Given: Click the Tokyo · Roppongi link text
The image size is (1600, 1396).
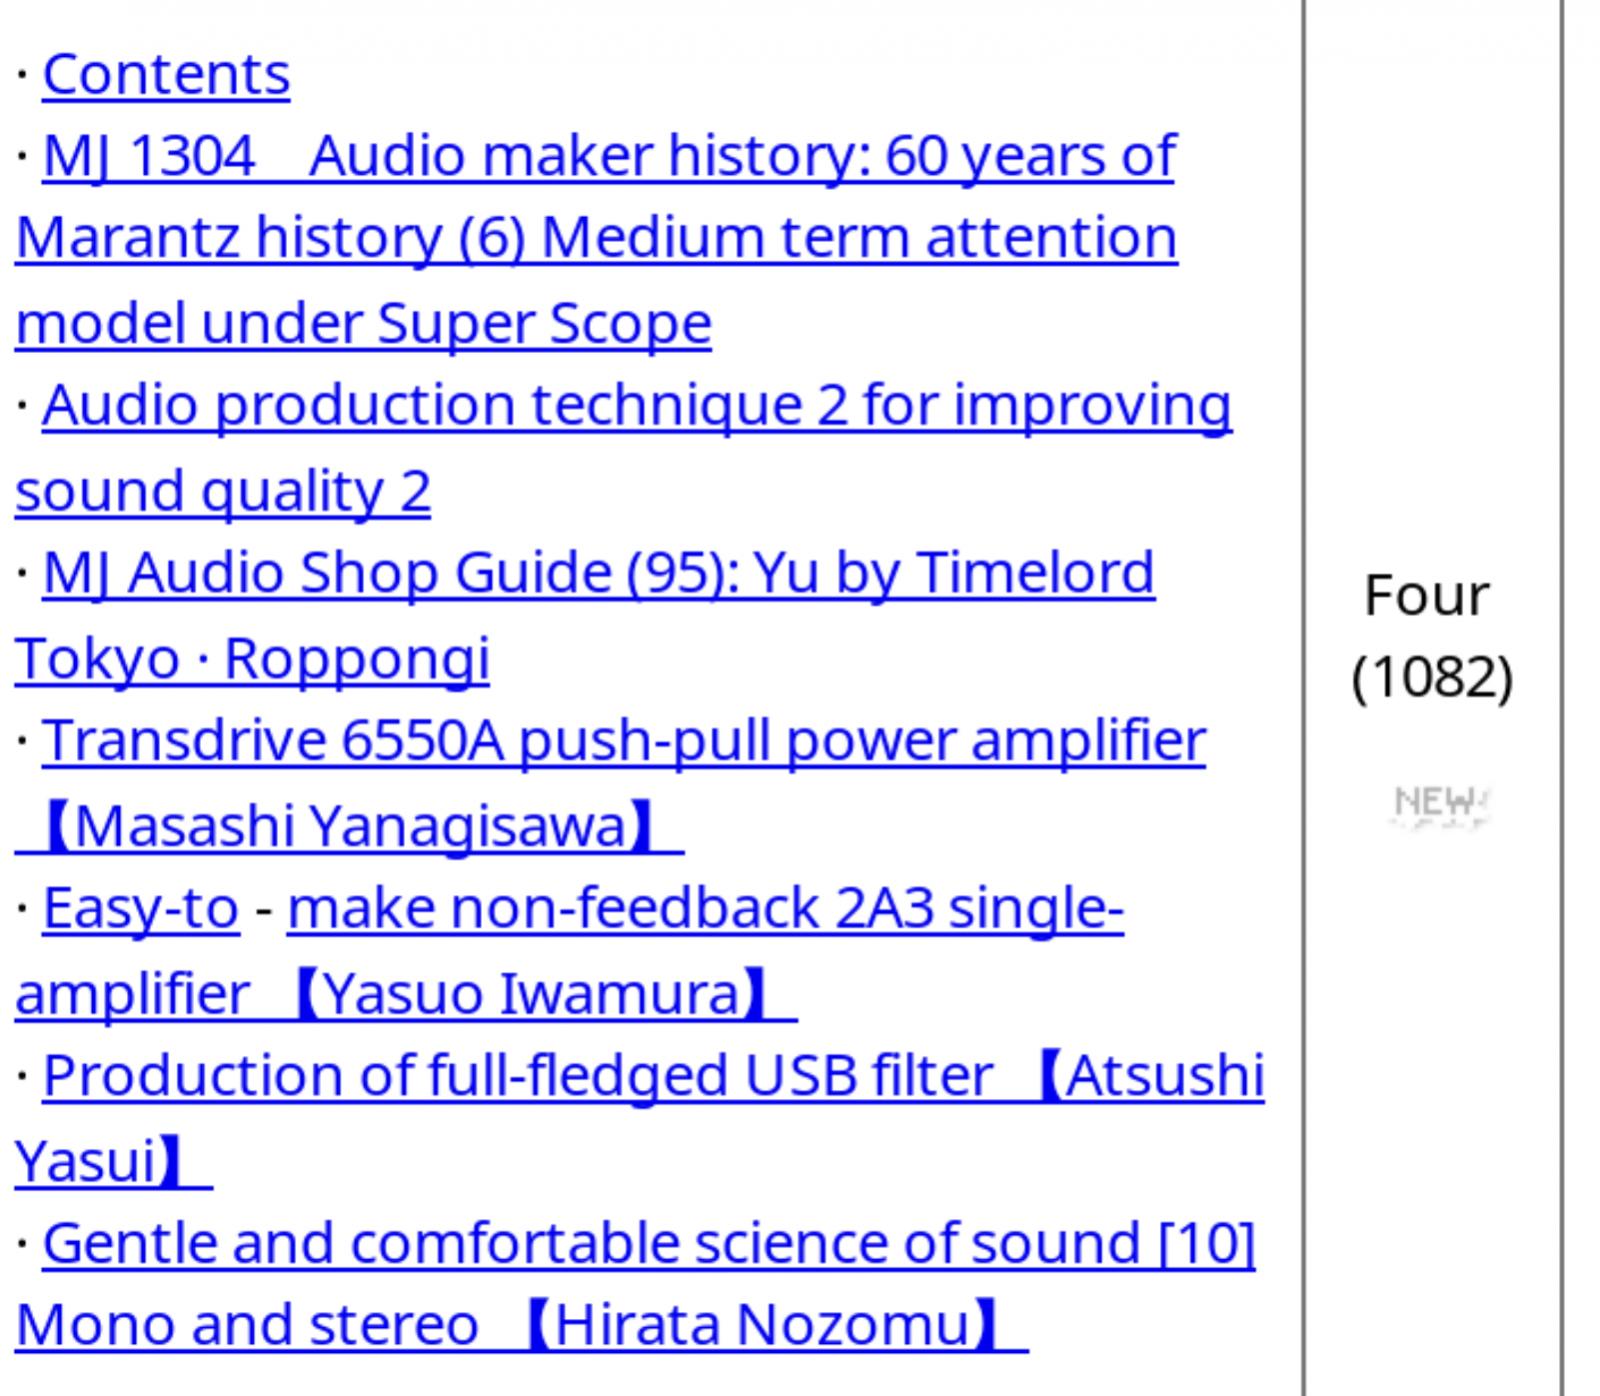Looking at the screenshot, I should pos(253,658).
